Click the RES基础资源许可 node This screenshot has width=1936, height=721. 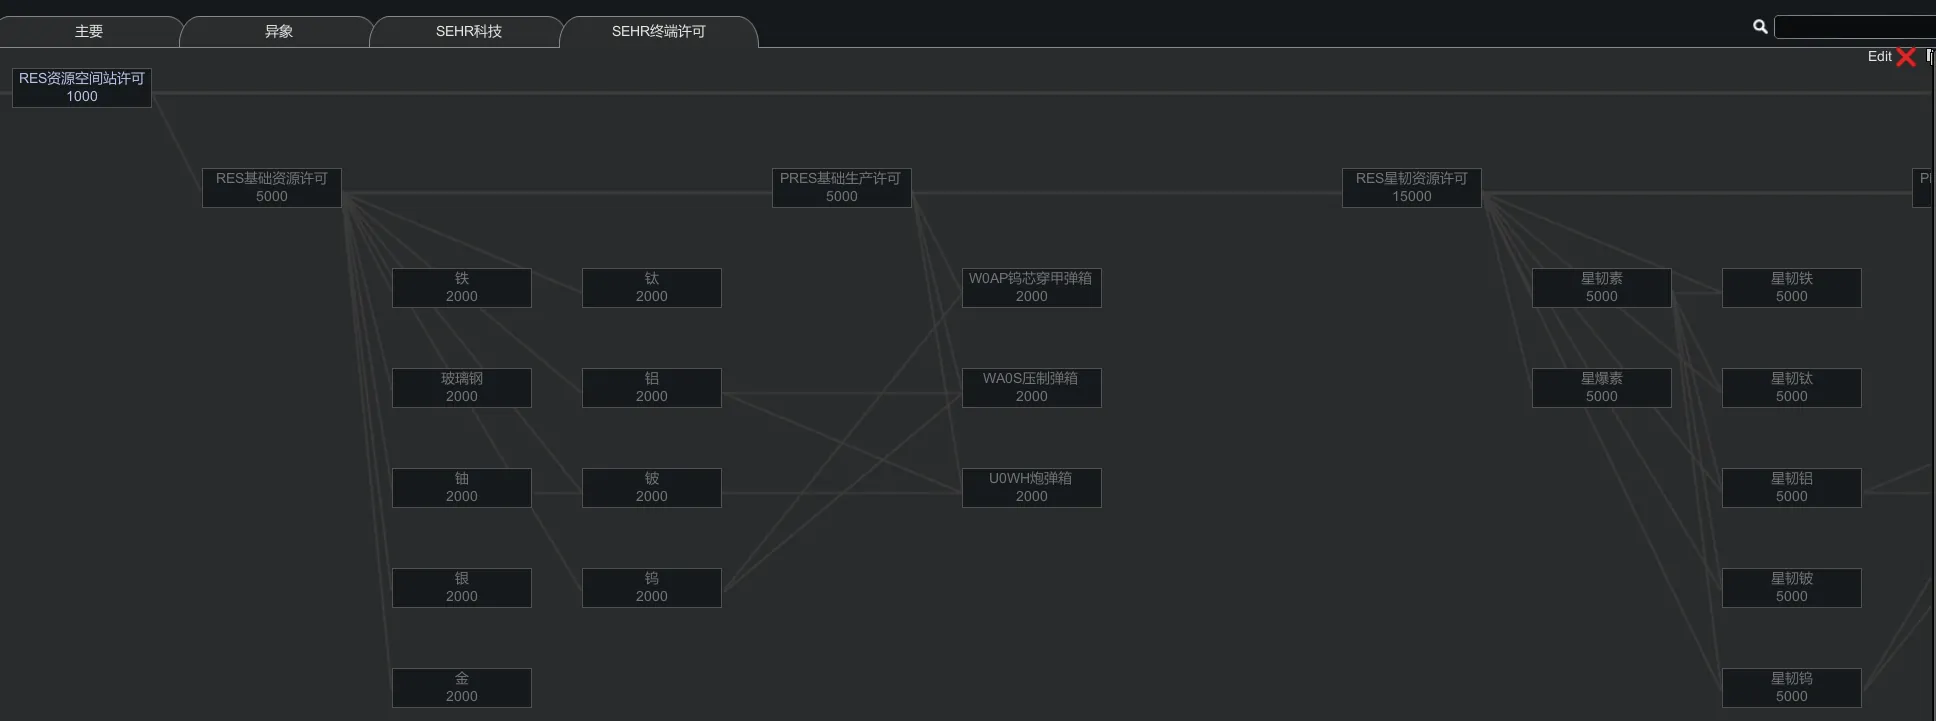click(x=272, y=188)
